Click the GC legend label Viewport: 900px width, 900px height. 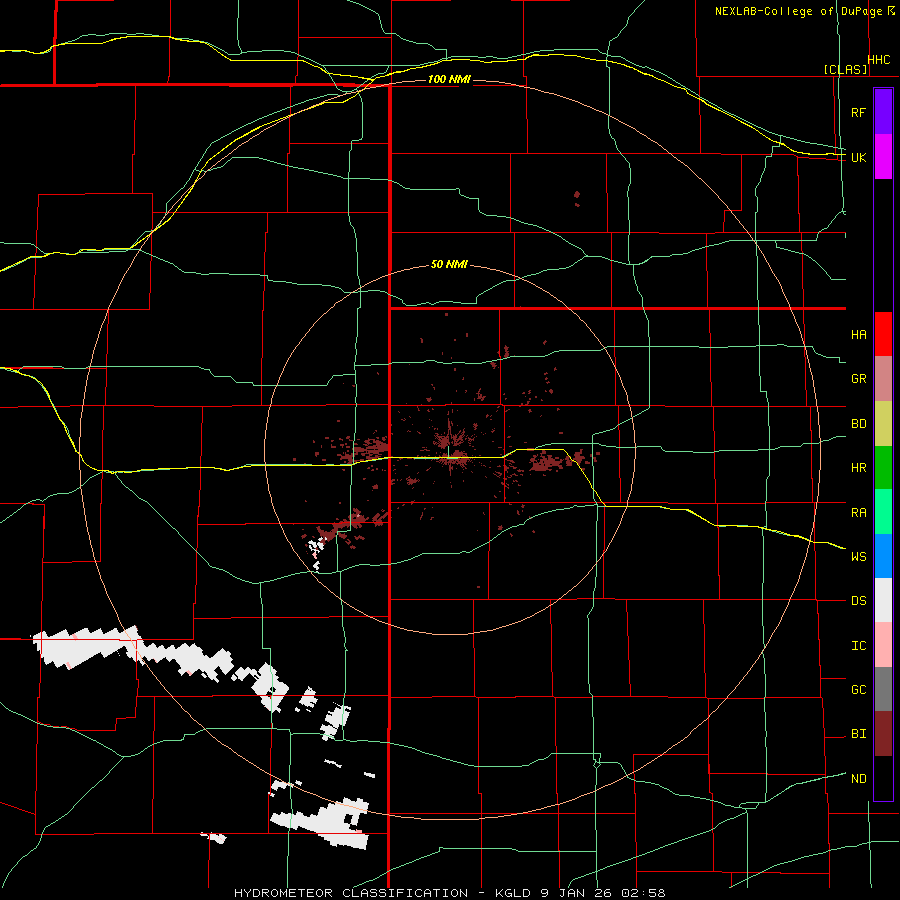click(858, 690)
